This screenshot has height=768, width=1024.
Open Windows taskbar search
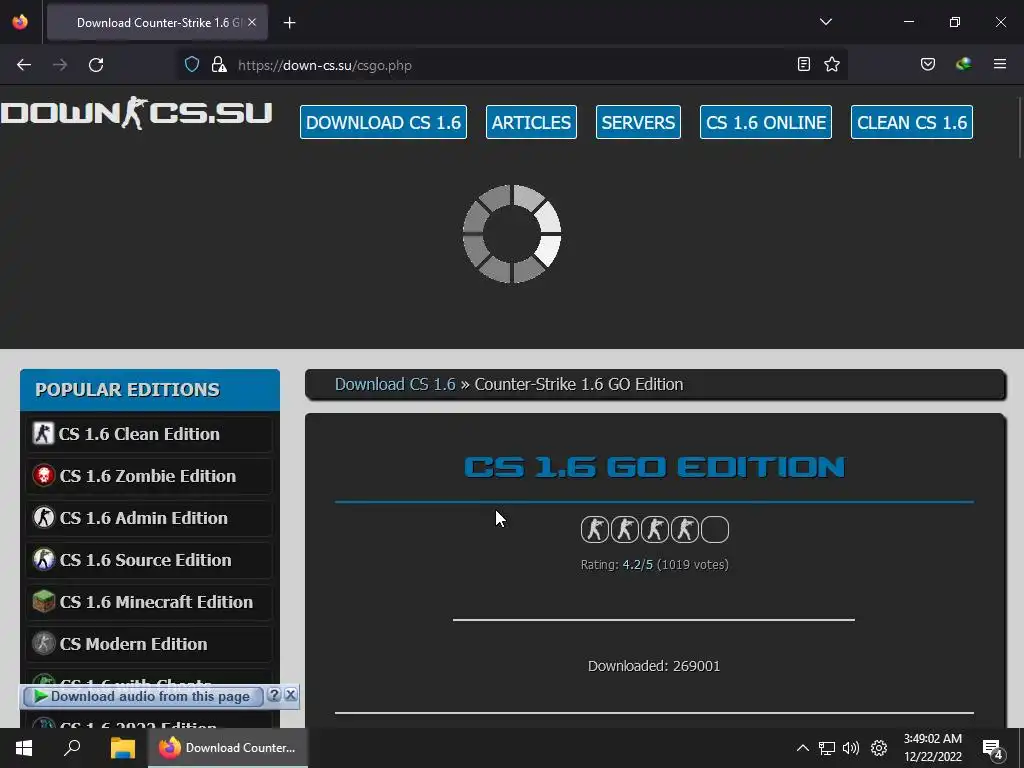click(72, 748)
